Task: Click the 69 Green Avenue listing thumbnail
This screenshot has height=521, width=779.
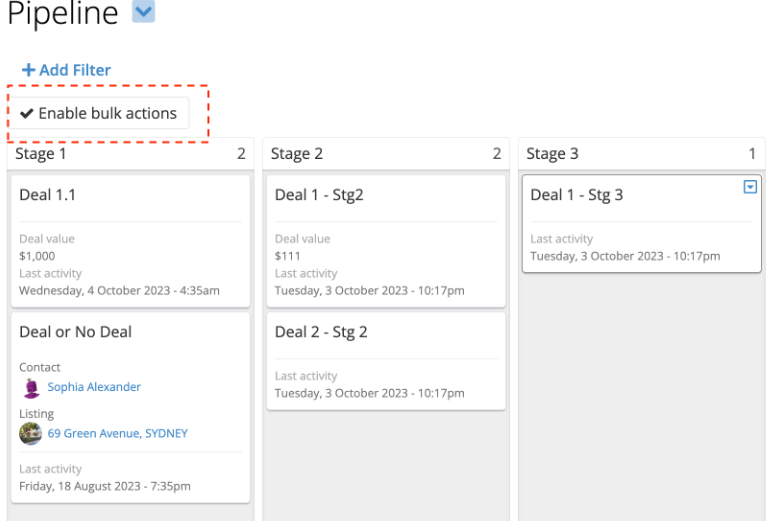Action: 31,434
